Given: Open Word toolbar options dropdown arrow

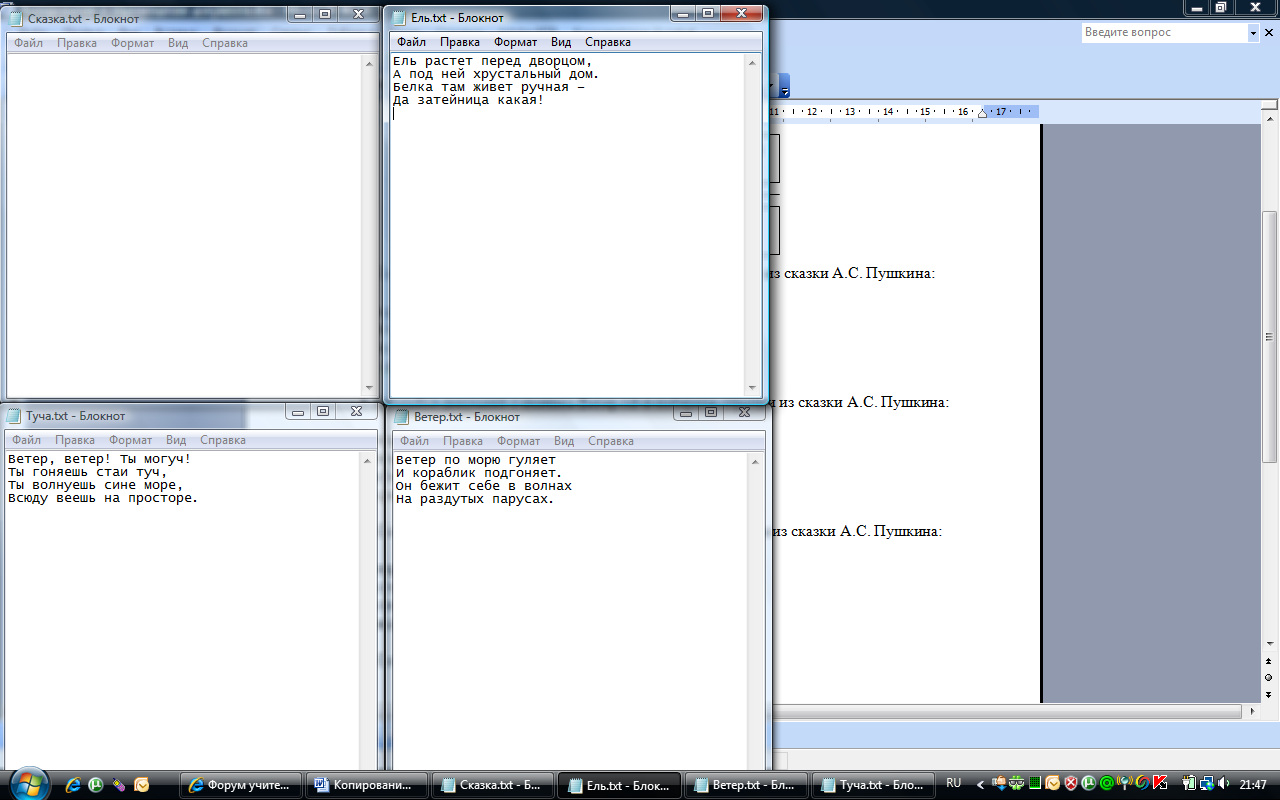Looking at the screenshot, I should (785, 86).
